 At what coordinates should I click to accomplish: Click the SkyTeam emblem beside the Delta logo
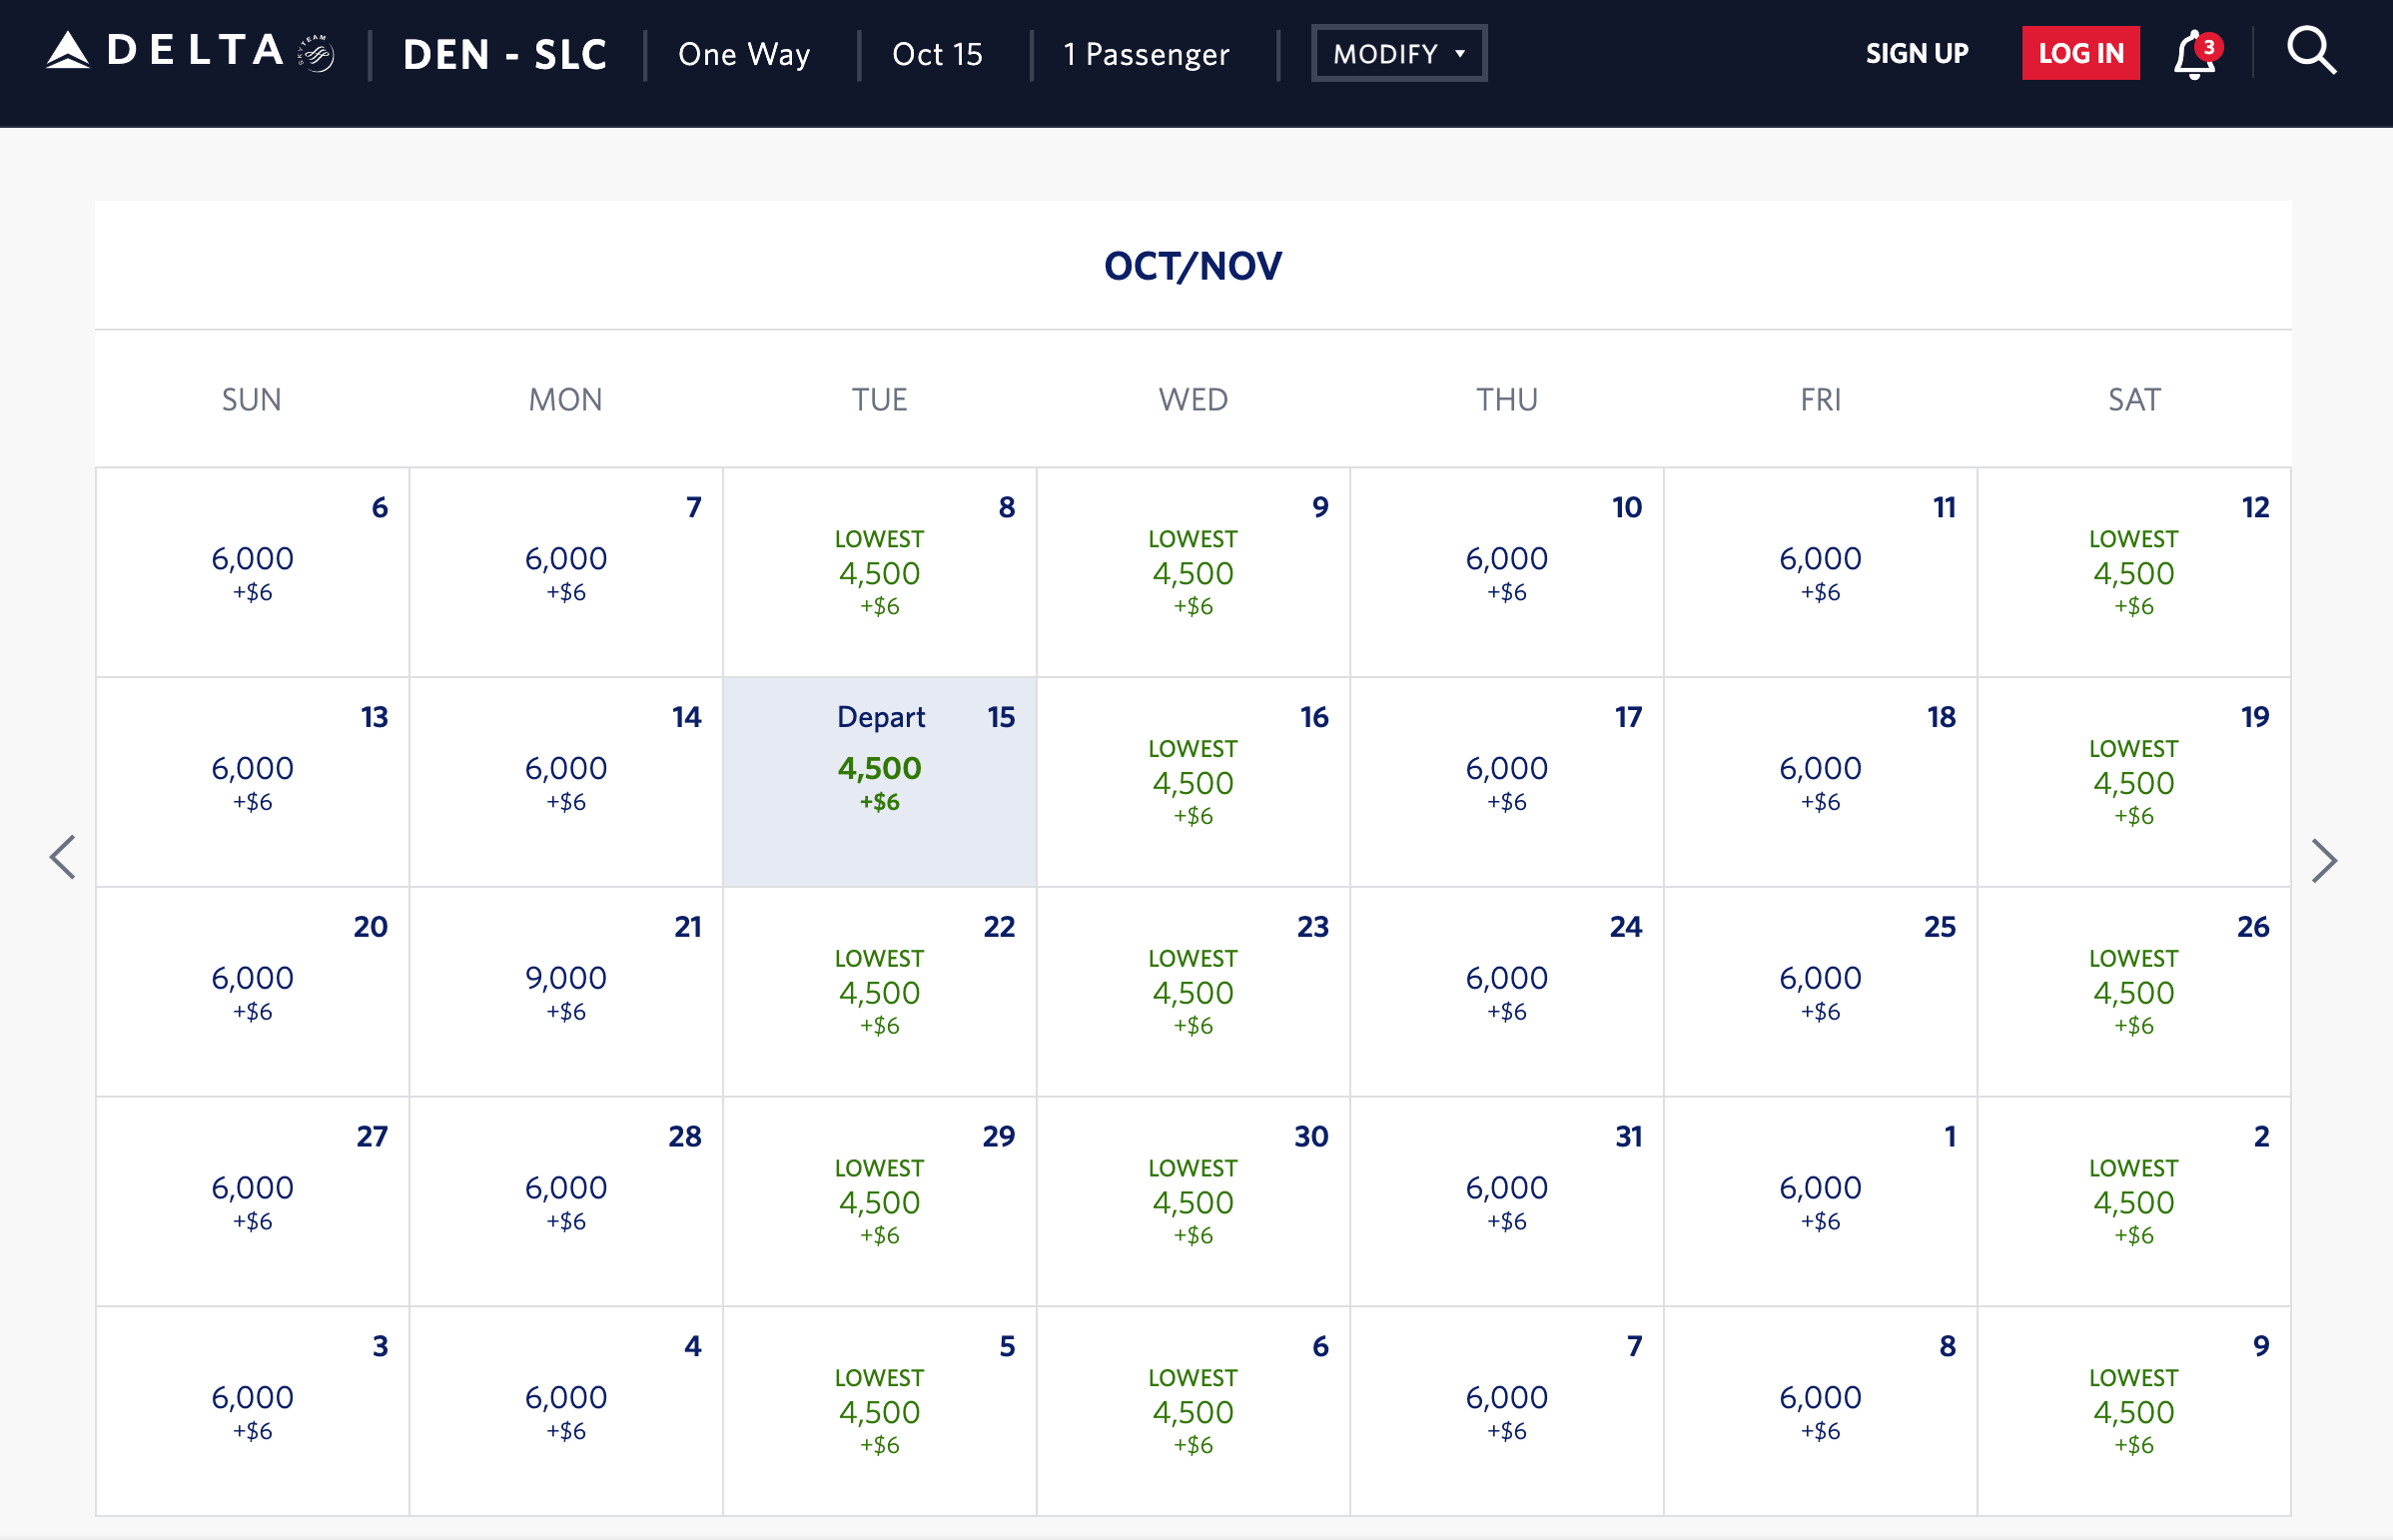pyautogui.click(x=317, y=54)
